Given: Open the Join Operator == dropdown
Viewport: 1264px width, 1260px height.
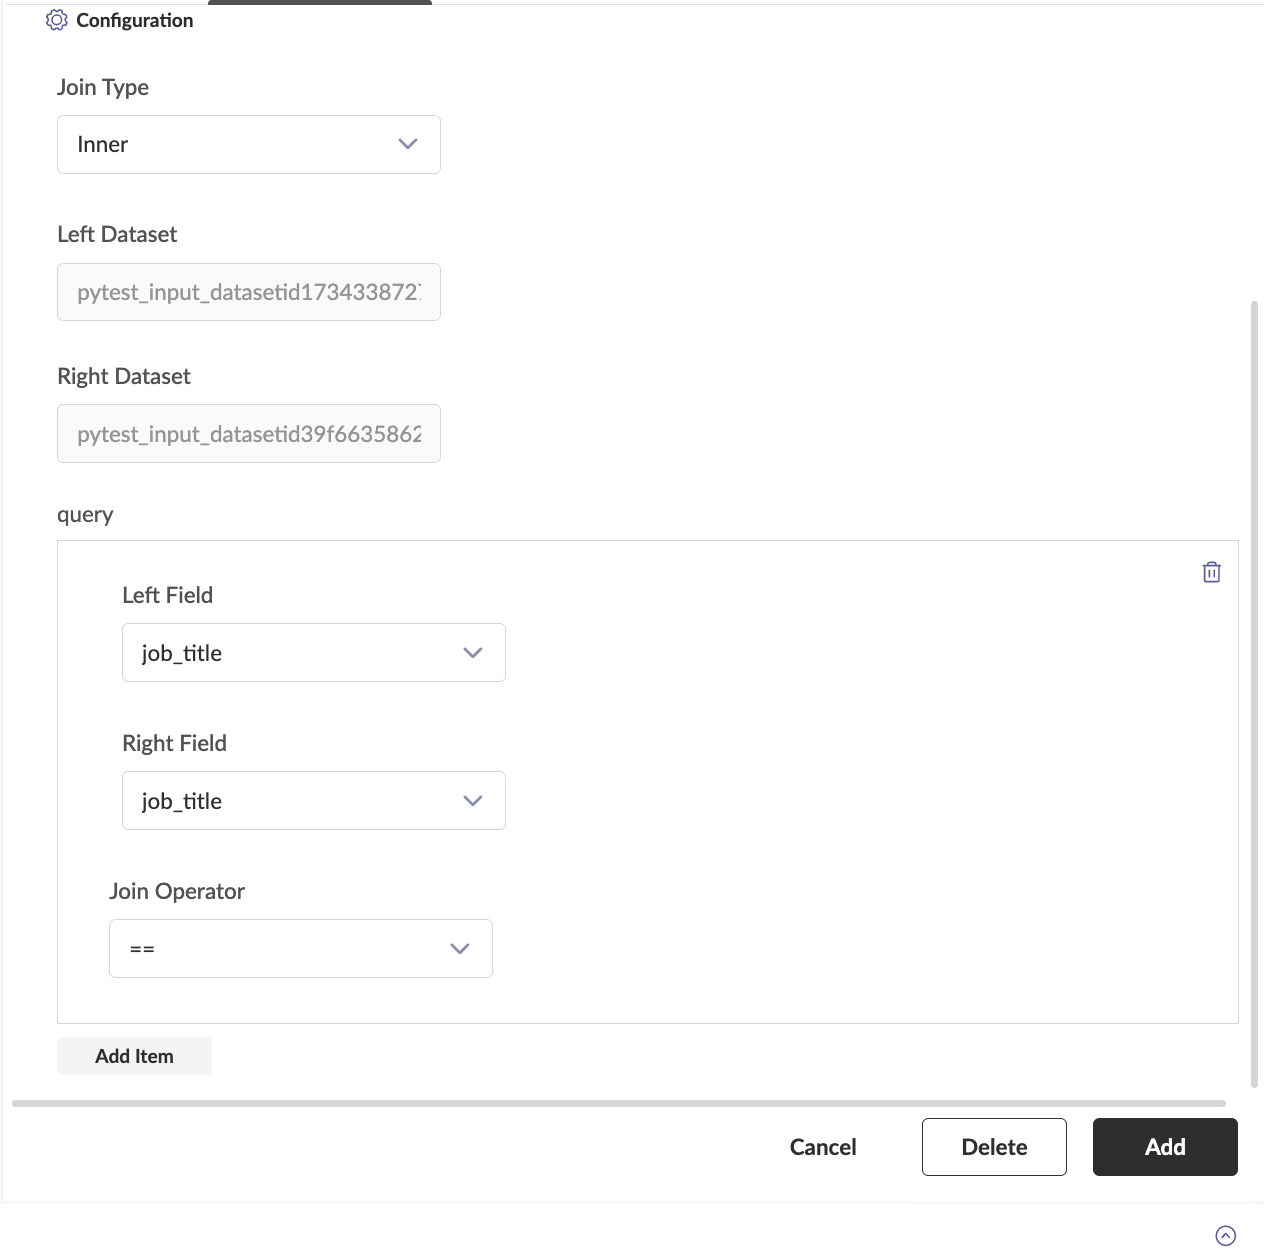Looking at the screenshot, I should click(x=300, y=949).
